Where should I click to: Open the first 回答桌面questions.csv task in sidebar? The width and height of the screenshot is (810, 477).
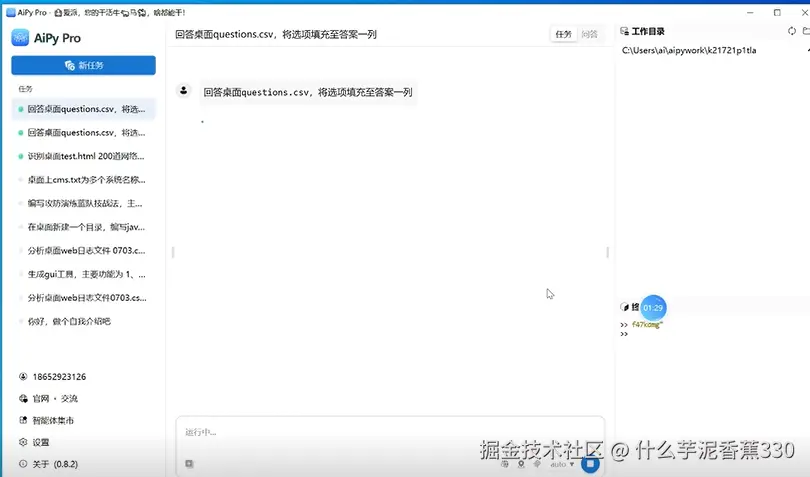point(83,109)
